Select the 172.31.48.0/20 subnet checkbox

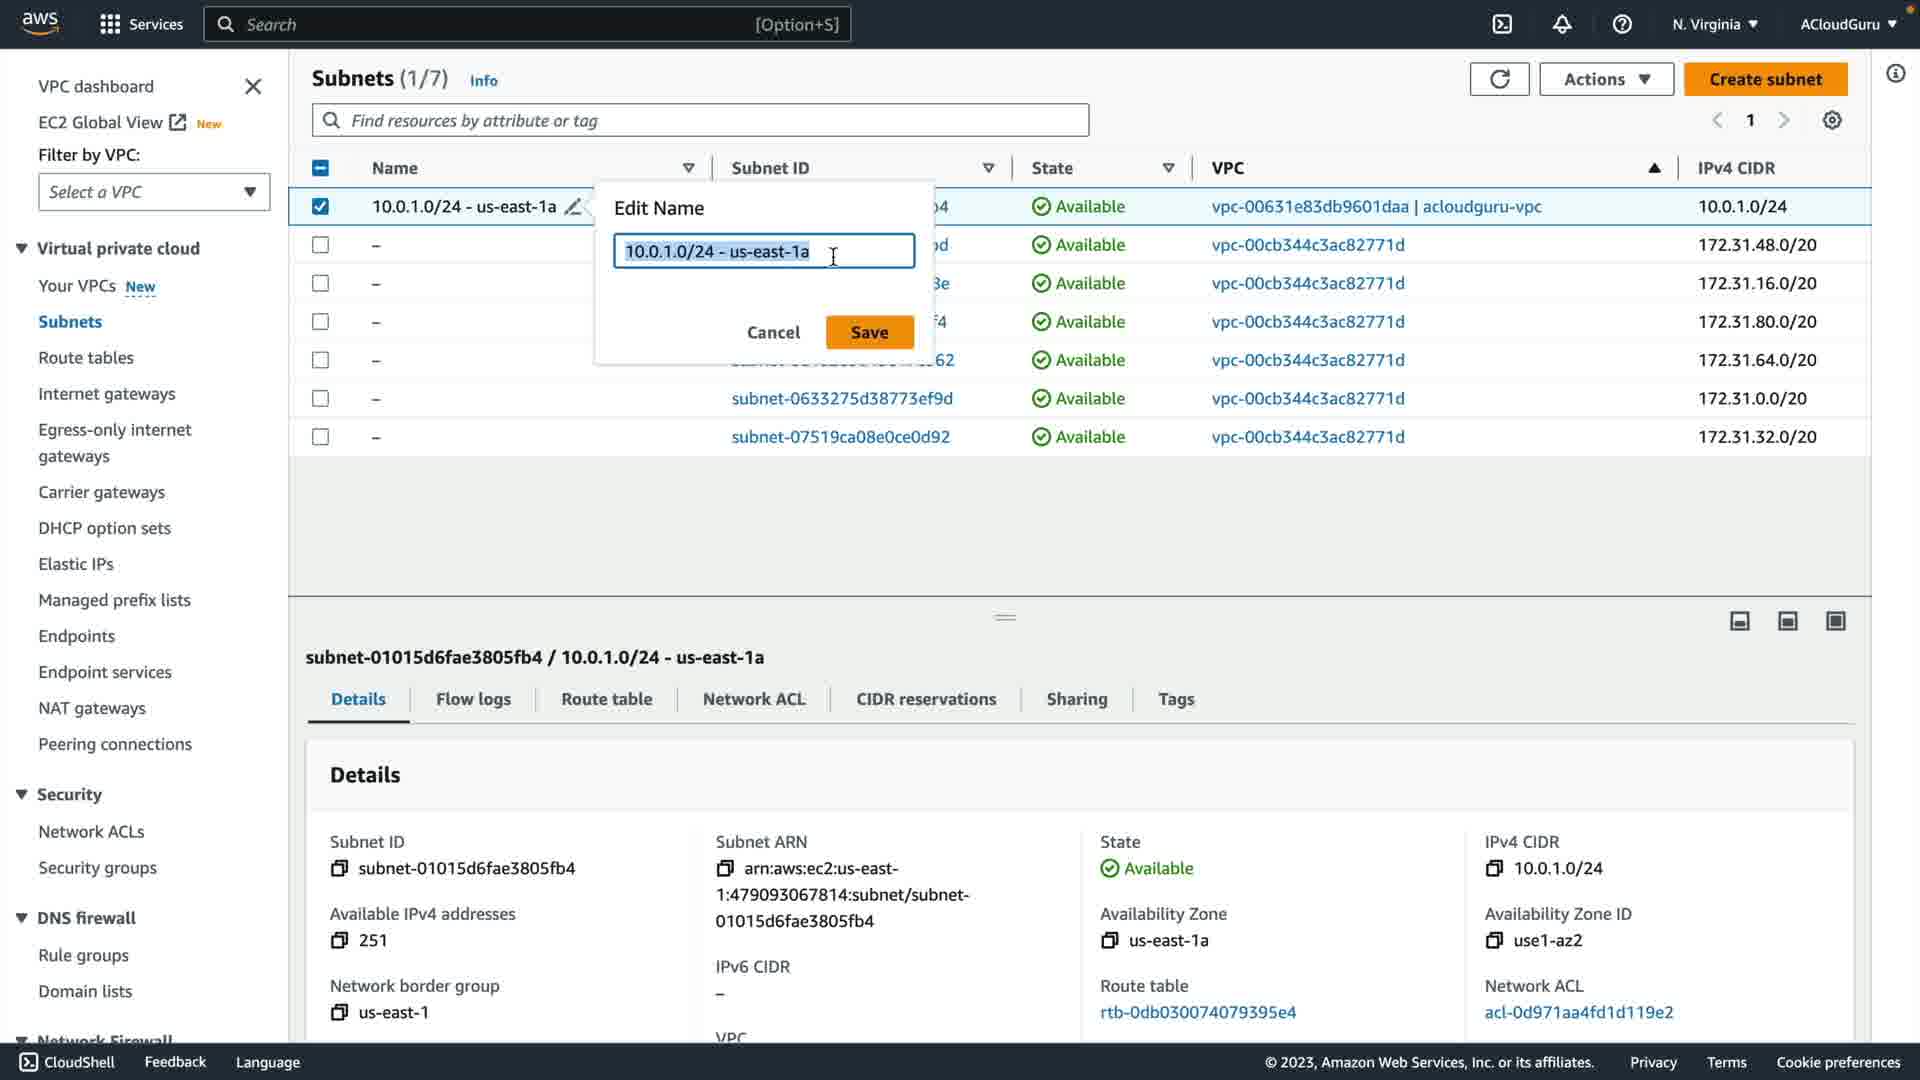point(320,245)
